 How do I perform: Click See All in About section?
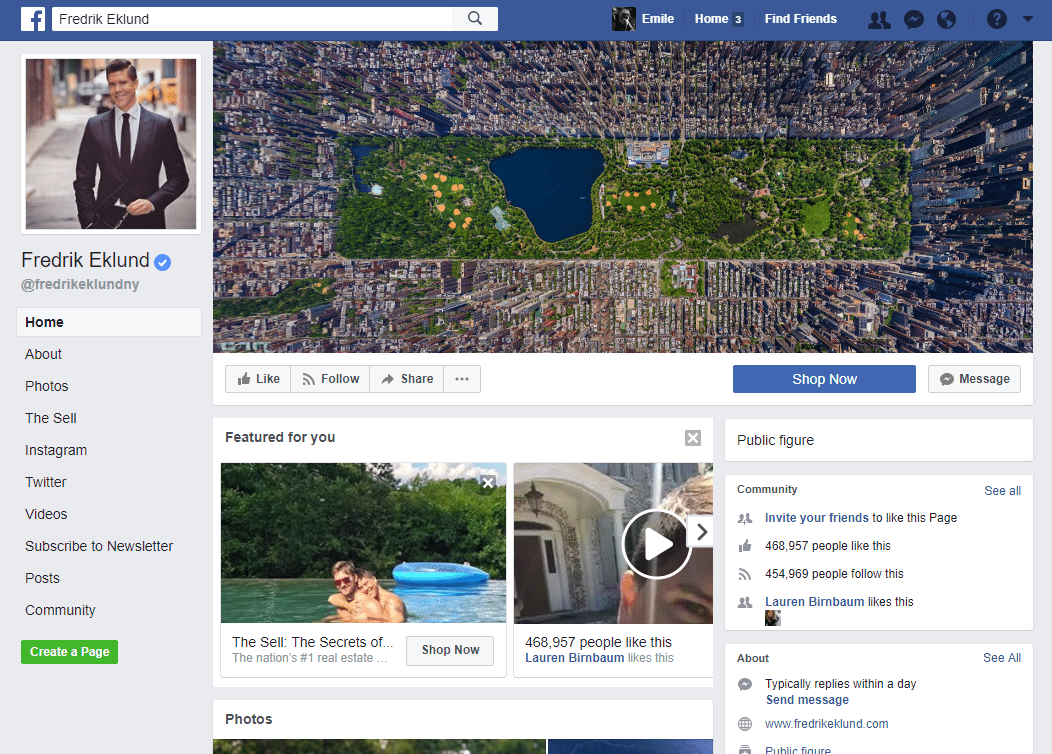(x=1002, y=658)
